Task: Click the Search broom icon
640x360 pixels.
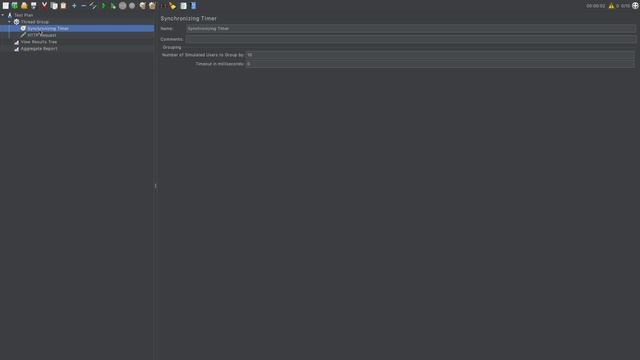Action: tap(172, 6)
